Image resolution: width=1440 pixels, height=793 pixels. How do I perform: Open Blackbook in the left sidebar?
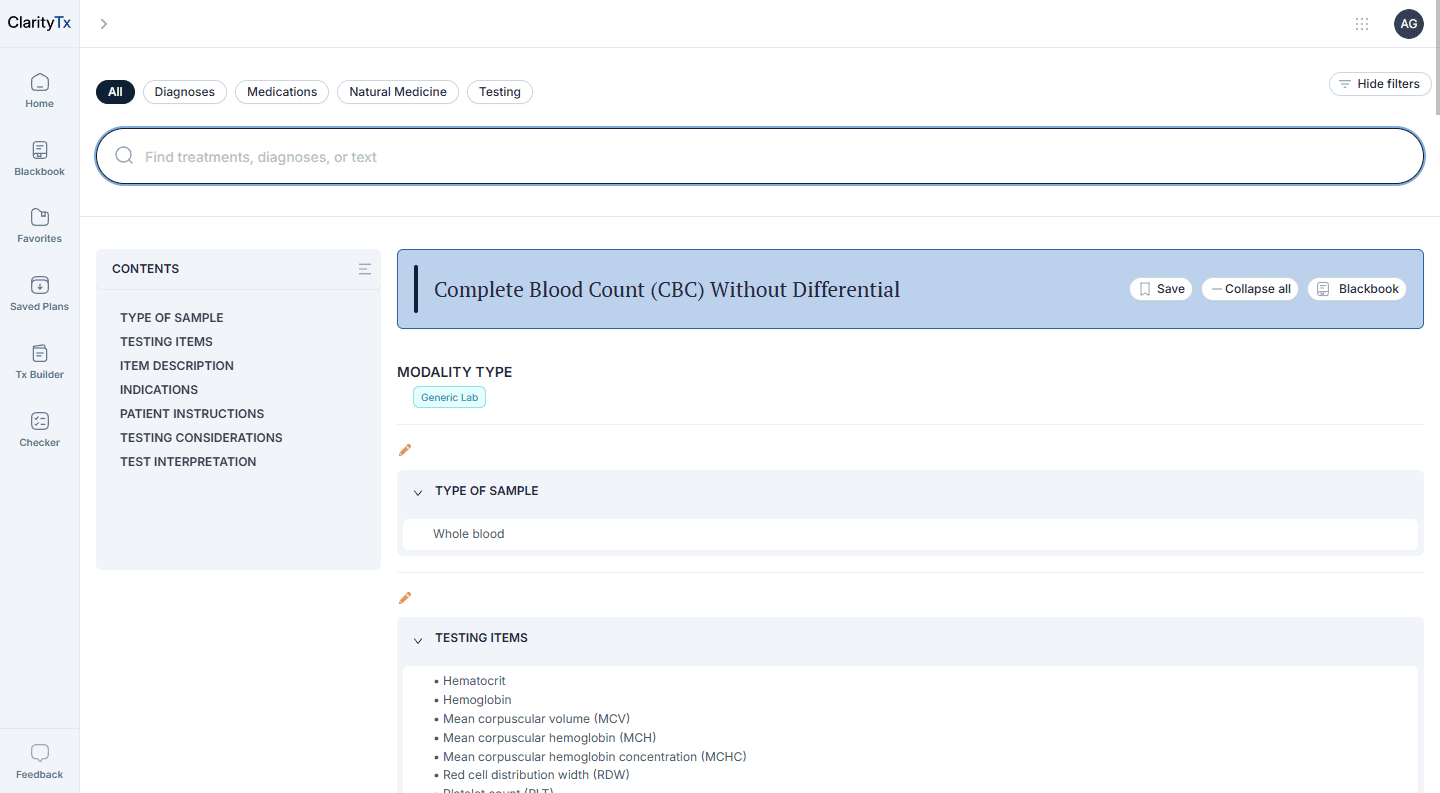coord(39,158)
